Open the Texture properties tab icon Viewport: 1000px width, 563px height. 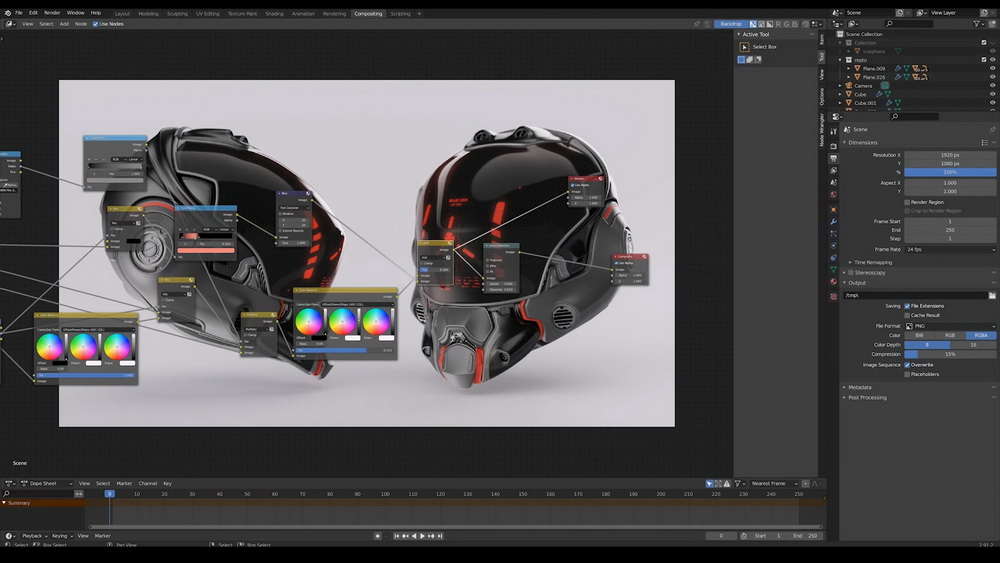tap(834, 296)
